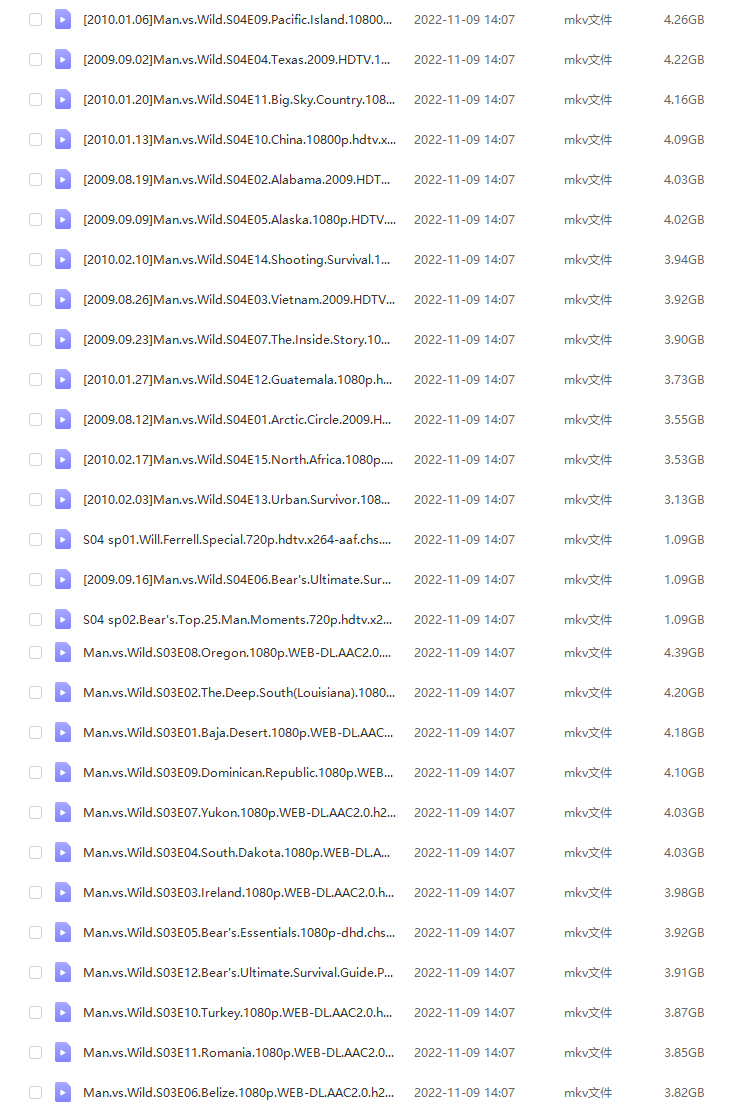This screenshot has width=750, height=1109.
Task: Click video icon of S04E10 China file
Action: click(x=63, y=139)
